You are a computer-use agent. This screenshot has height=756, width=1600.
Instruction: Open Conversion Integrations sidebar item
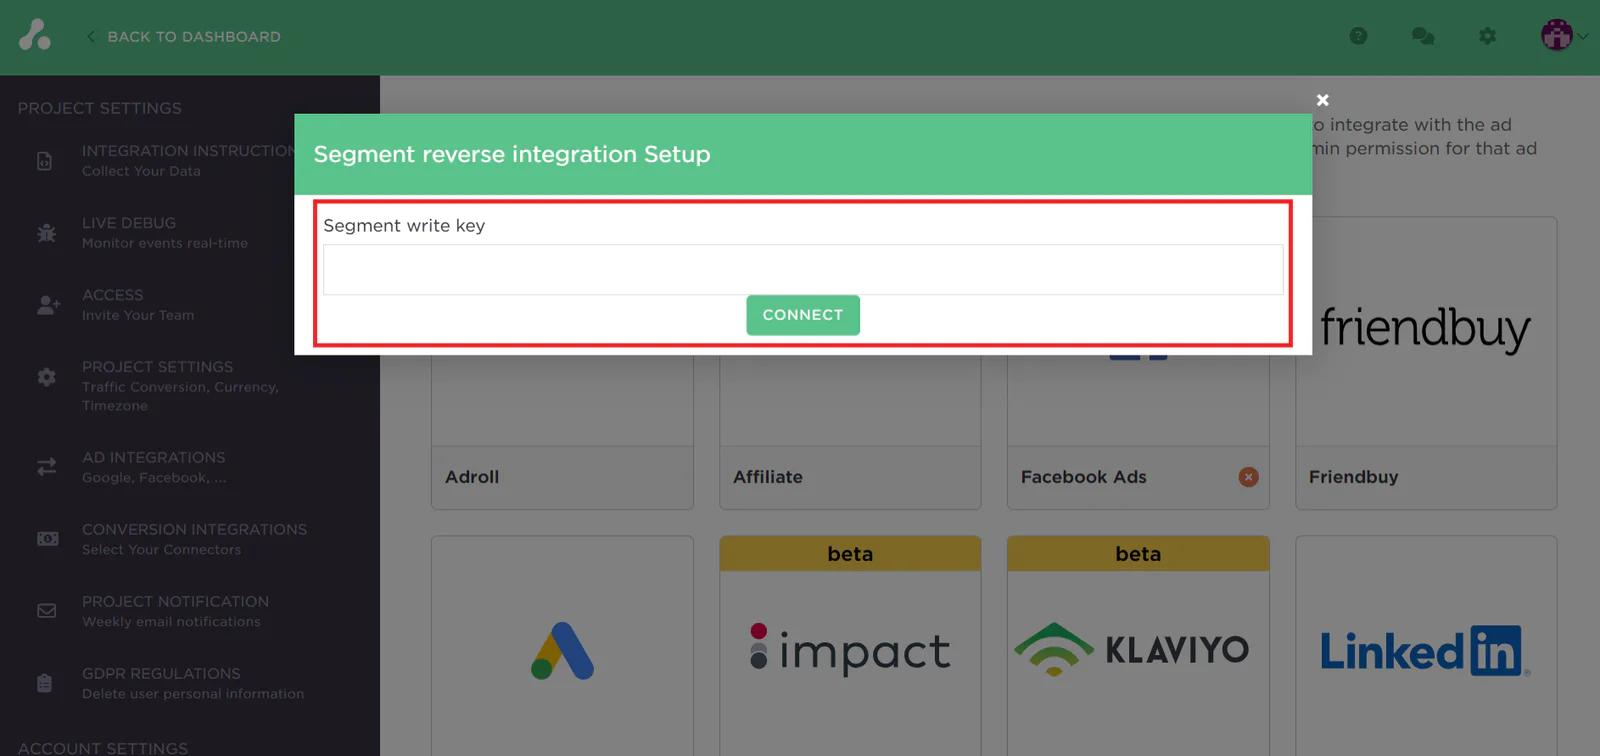pos(194,538)
